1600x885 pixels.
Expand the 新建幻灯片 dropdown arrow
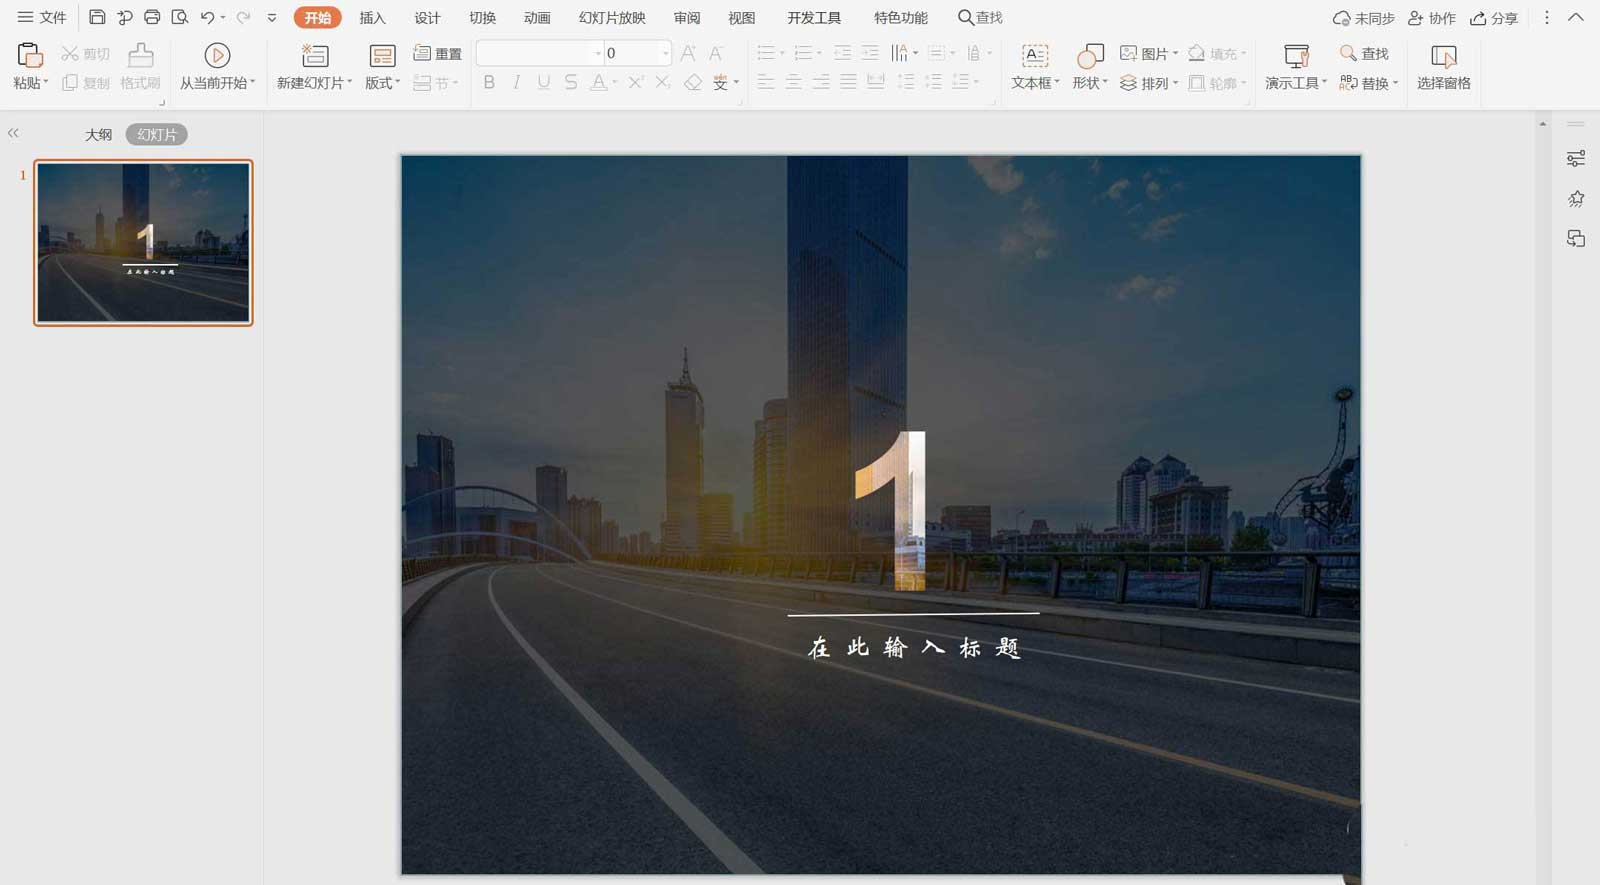click(349, 83)
